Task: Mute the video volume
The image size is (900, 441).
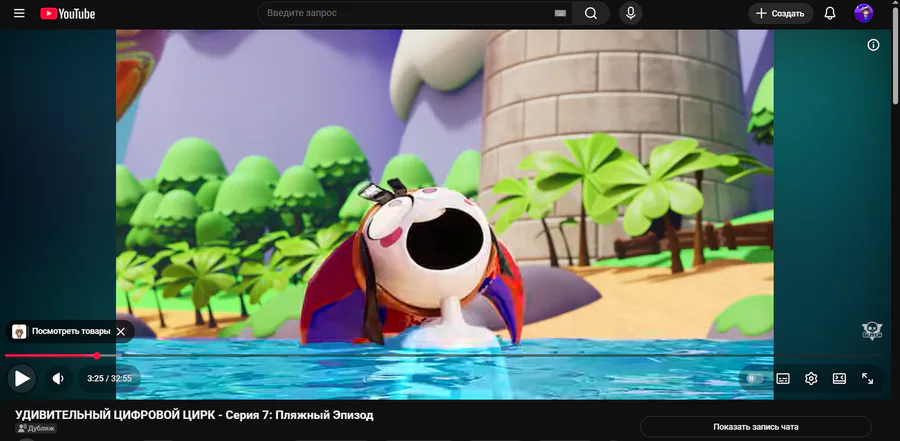Action: tap(58, 378)
